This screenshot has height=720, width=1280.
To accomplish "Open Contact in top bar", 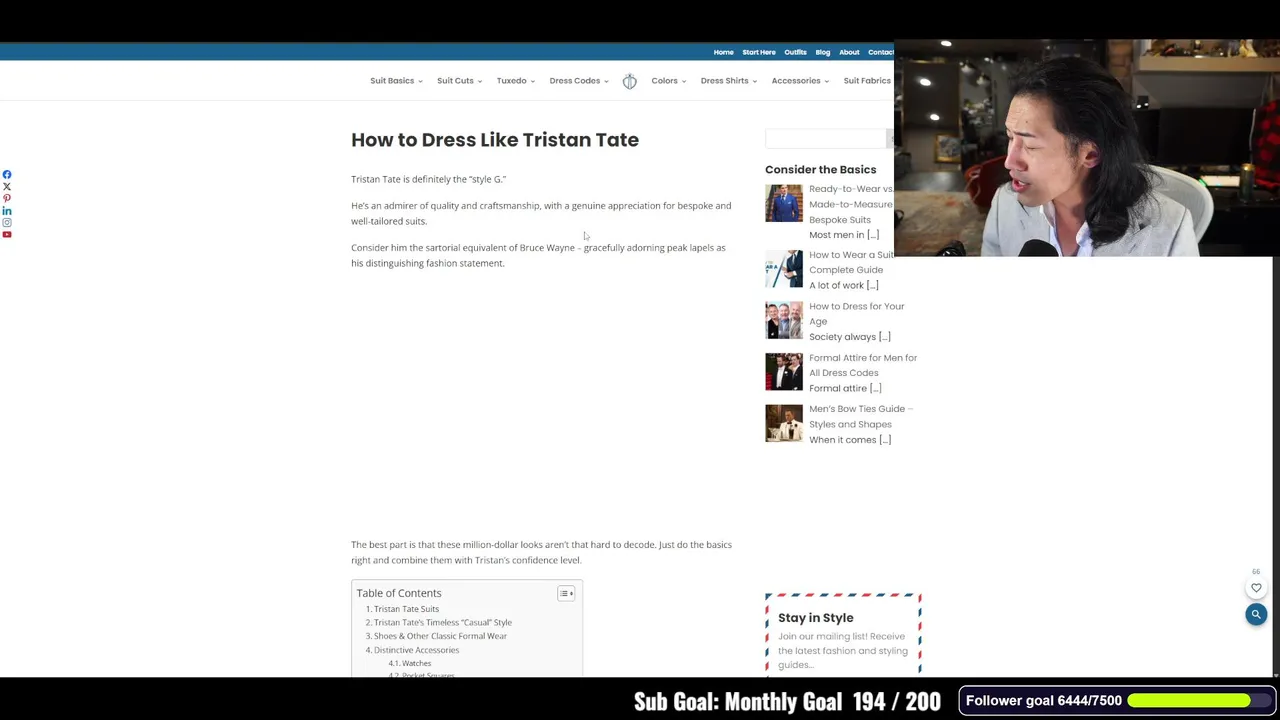I will (880, 52).
